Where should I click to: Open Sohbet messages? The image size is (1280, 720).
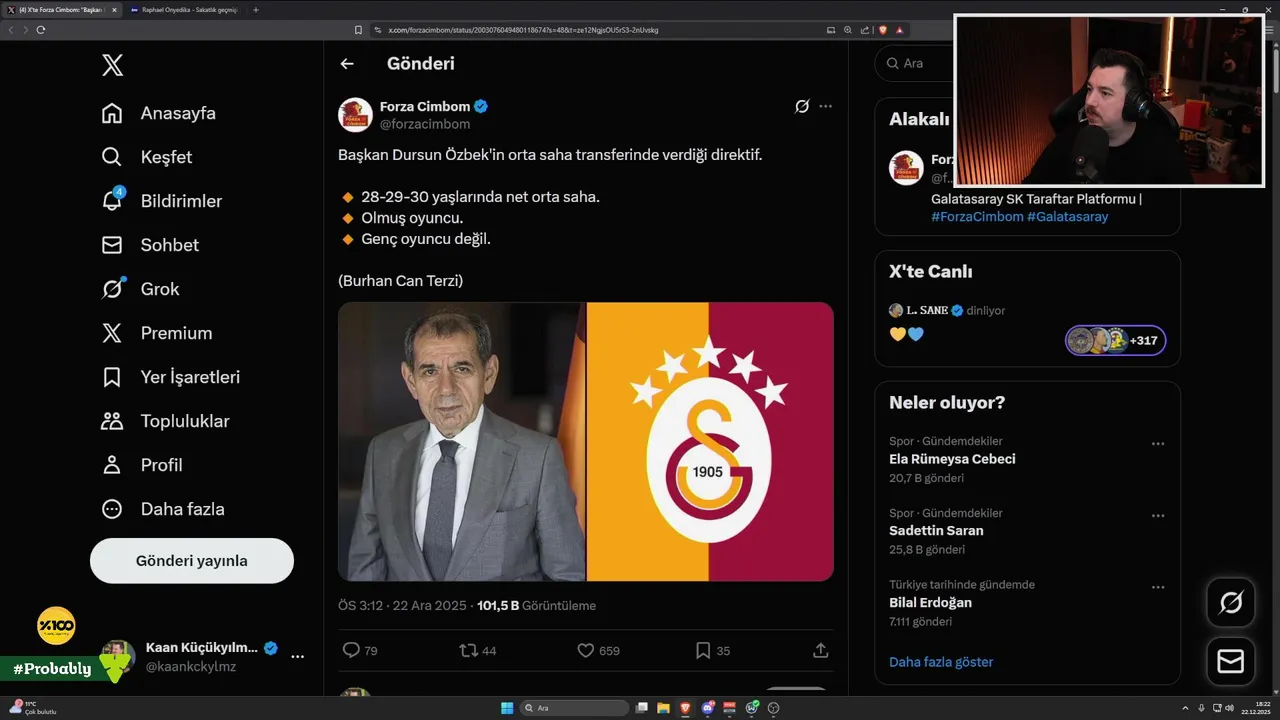click(150, 245)
